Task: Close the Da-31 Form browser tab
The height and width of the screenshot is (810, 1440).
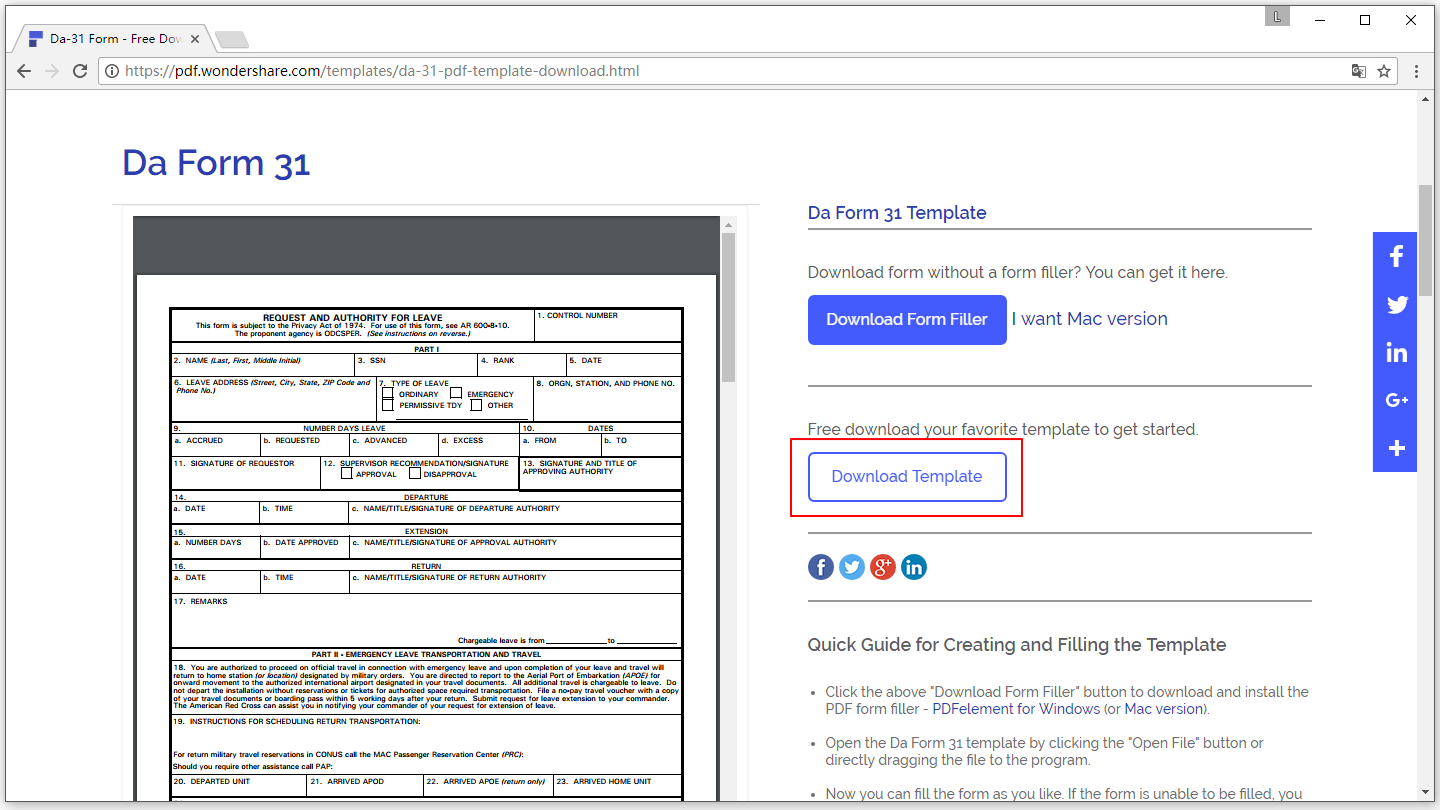Action: tap(195, 39)
